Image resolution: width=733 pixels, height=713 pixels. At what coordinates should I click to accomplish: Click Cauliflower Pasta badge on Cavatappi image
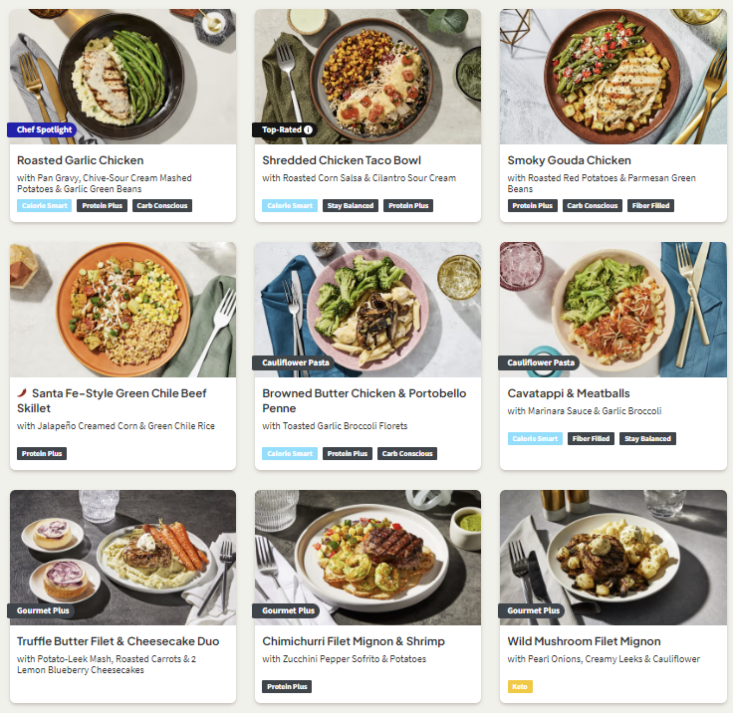pyautogui.click(x=539, y=362)
